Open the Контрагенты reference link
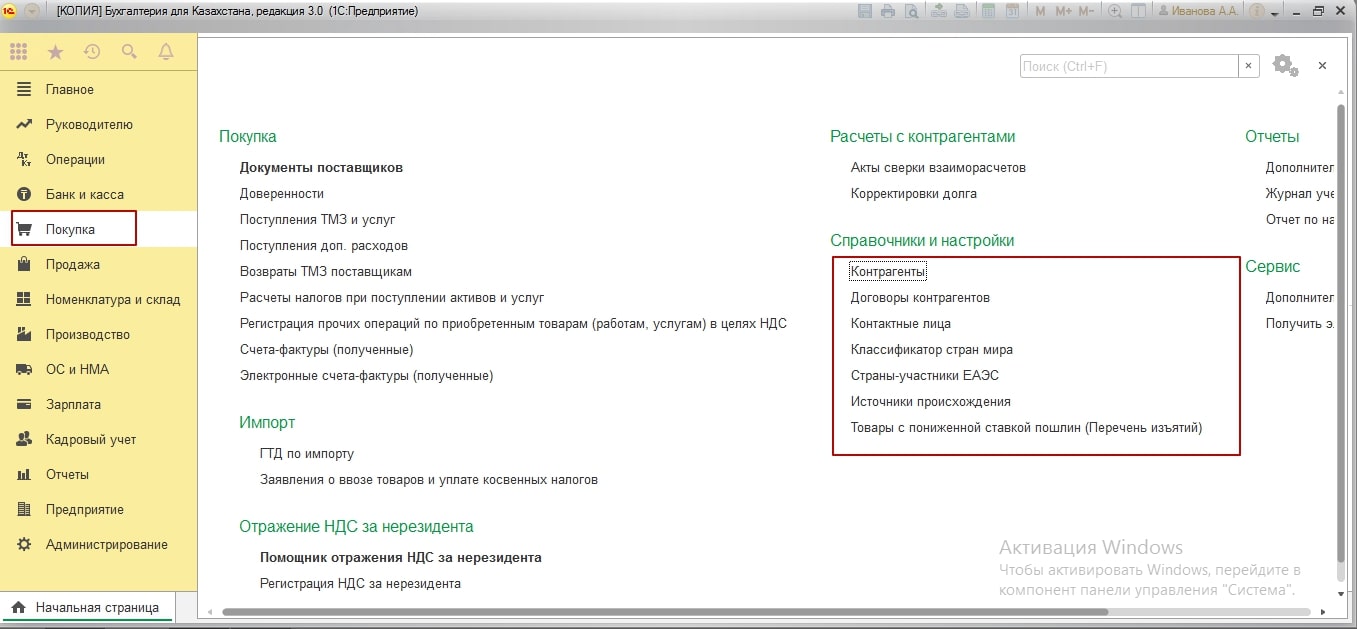The width and height of the screenshot is (1357, 629). coord(888,271)
